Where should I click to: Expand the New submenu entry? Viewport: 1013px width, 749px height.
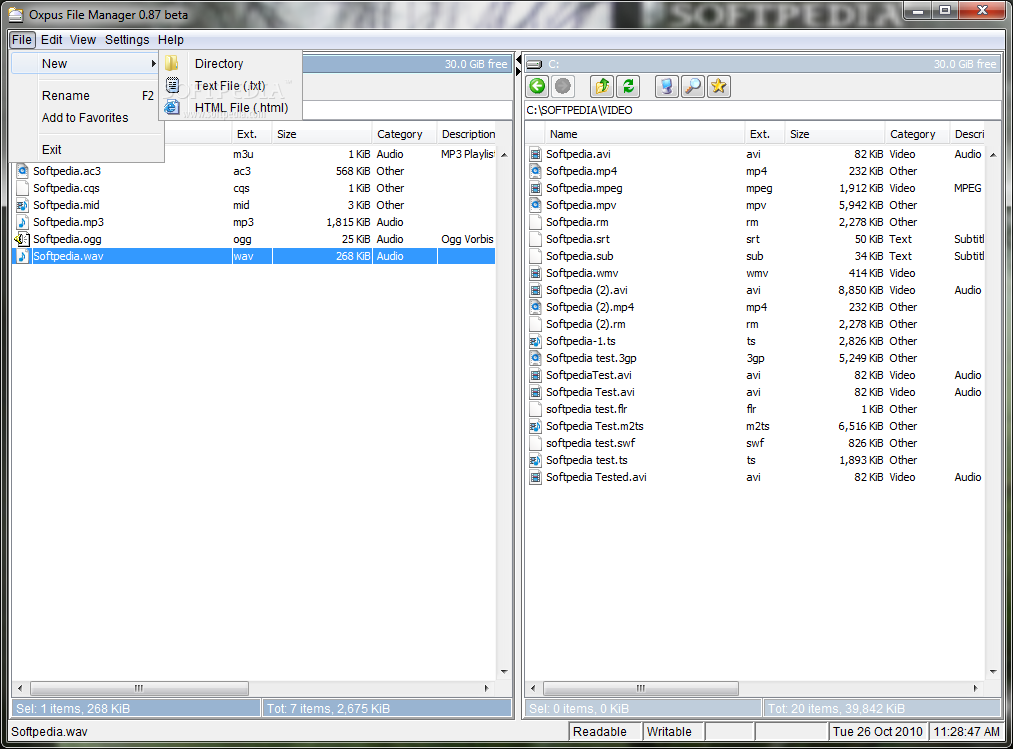coord(86,63)
